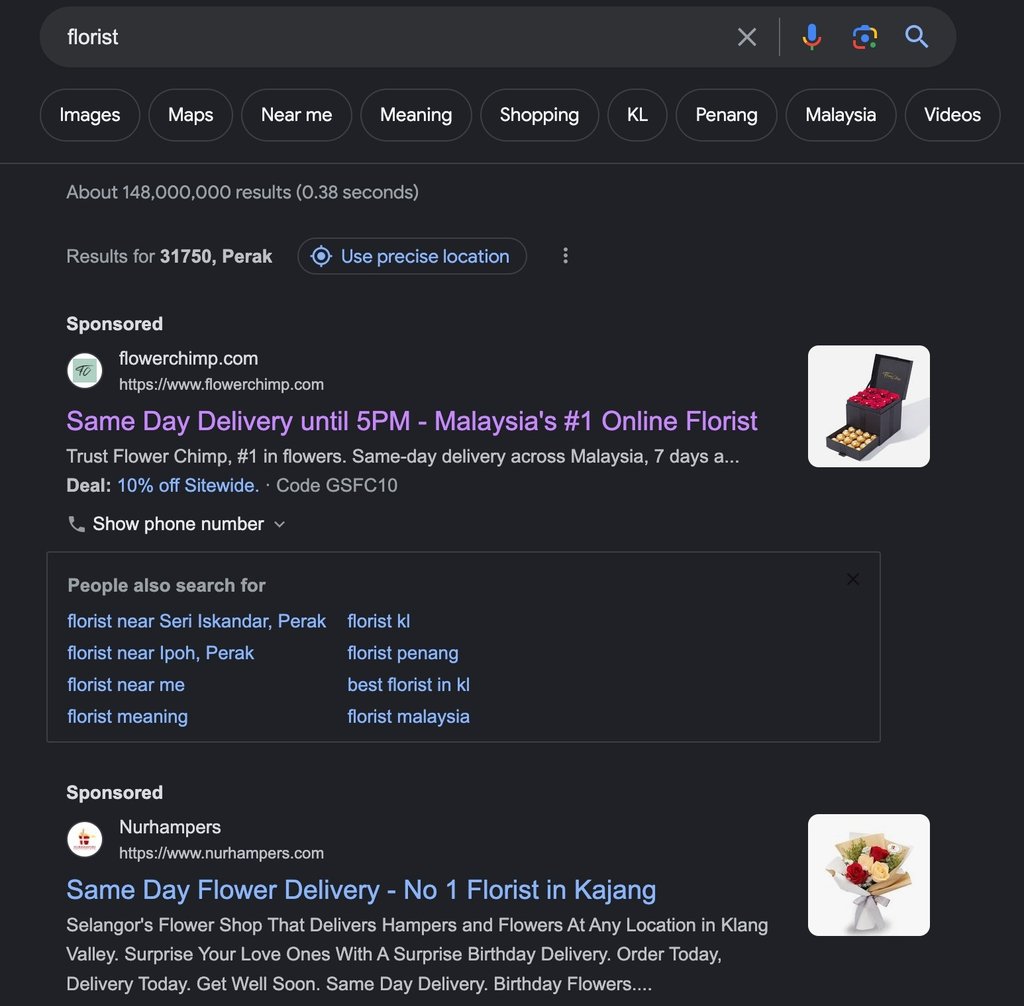The height and width of the screenshot is (1006, 1024).
Task: Click the precise location target icon
Action: click(320, 256)
